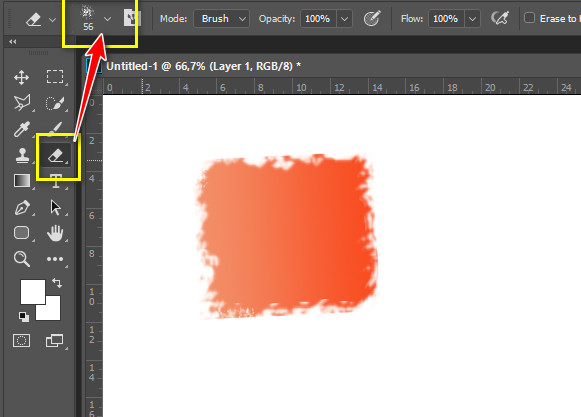Click the Flow percentage input field
Viewport: 581px width, 417px height.
click(446, 19)
